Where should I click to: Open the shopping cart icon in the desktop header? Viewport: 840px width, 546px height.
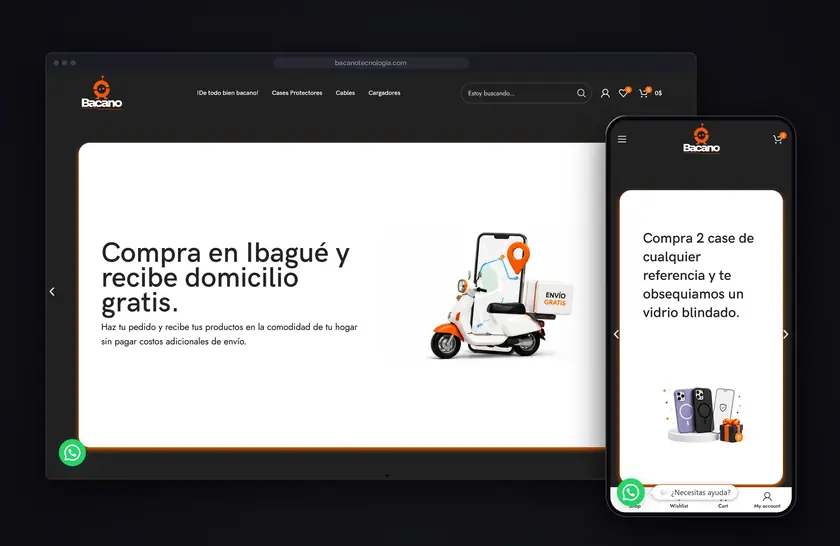644,93
